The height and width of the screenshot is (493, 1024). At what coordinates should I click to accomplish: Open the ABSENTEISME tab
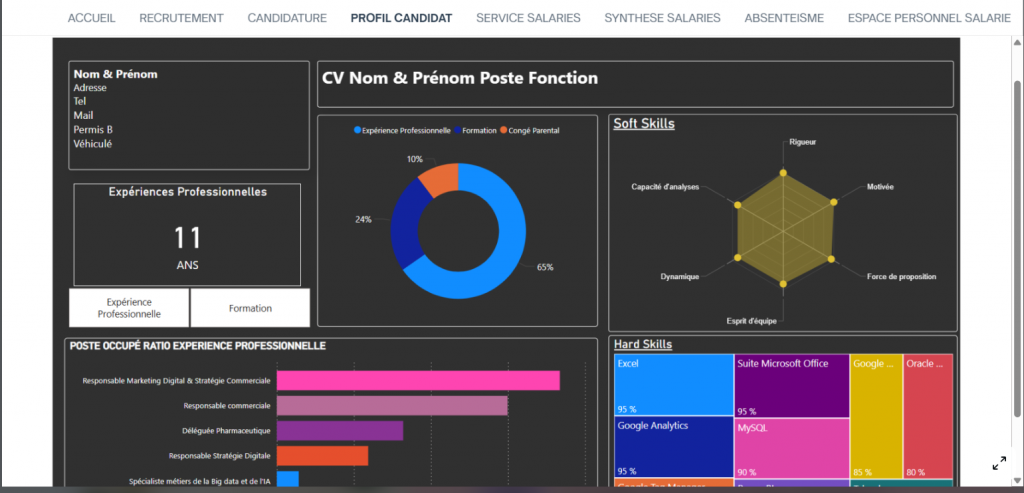pyautogui.click(x=784, y=18)
